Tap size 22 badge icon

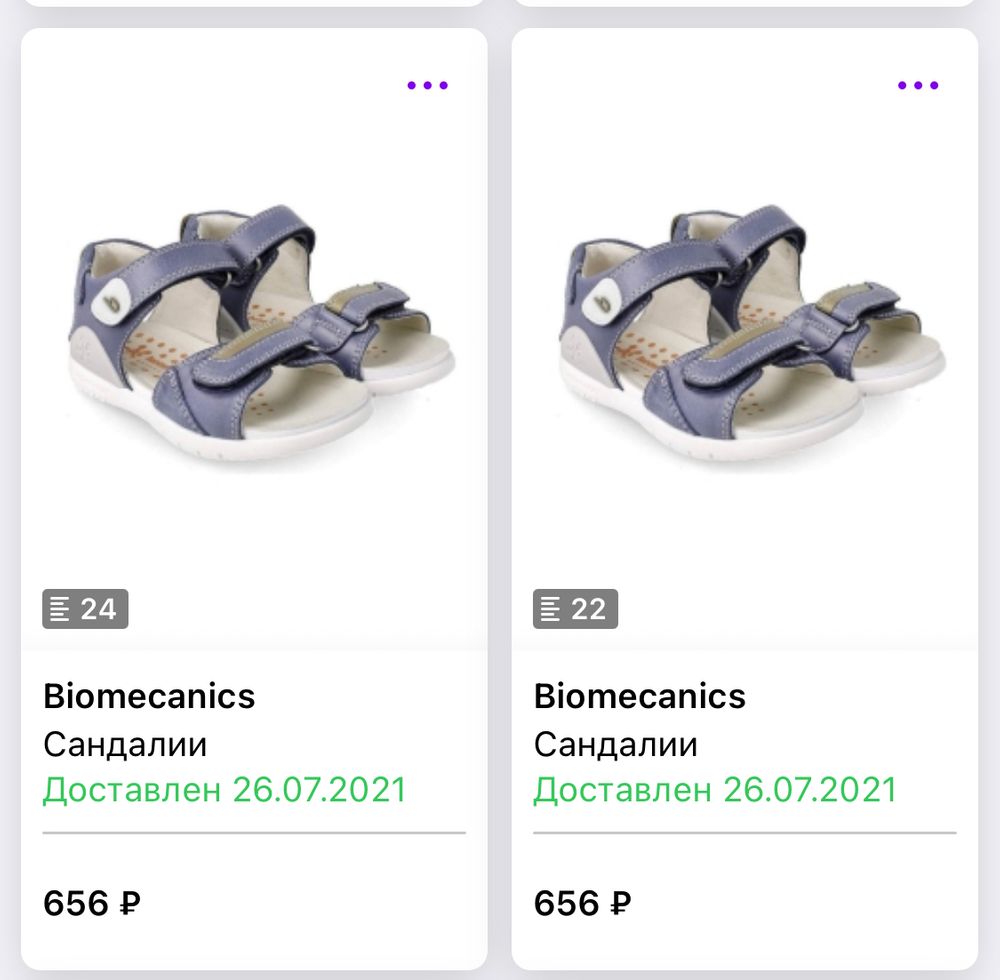coord(575,609)
